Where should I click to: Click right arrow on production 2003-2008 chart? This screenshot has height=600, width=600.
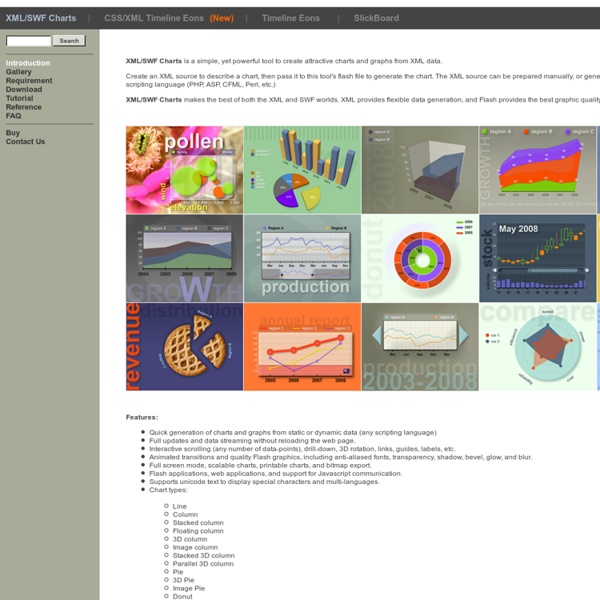pos(463,335)
